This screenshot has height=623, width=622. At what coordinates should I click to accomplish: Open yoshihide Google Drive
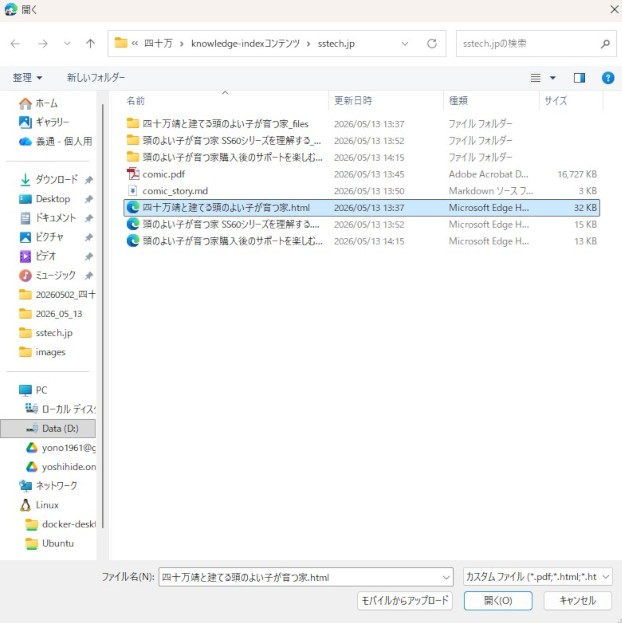[x=60, y=466]
